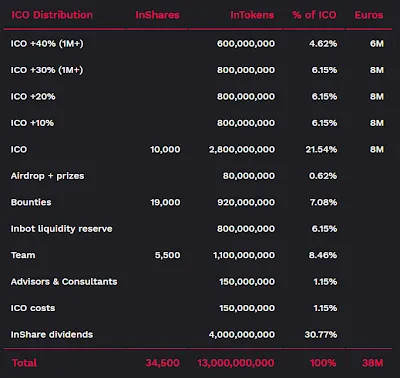
Task: Click the Advisors & Consultants row label
Action: pos(64,282)
